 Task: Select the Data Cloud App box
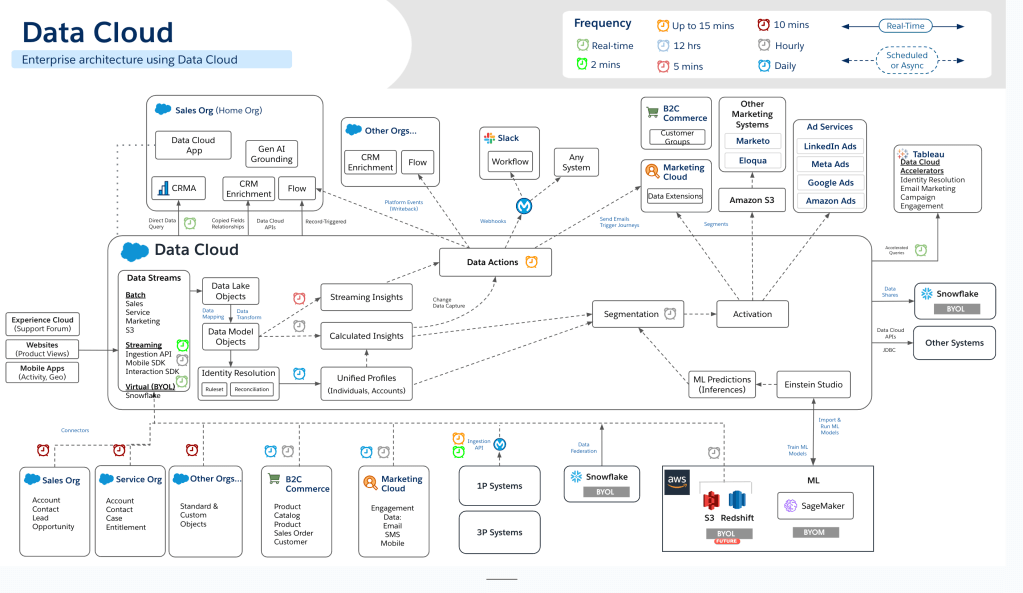click(193, 145)
